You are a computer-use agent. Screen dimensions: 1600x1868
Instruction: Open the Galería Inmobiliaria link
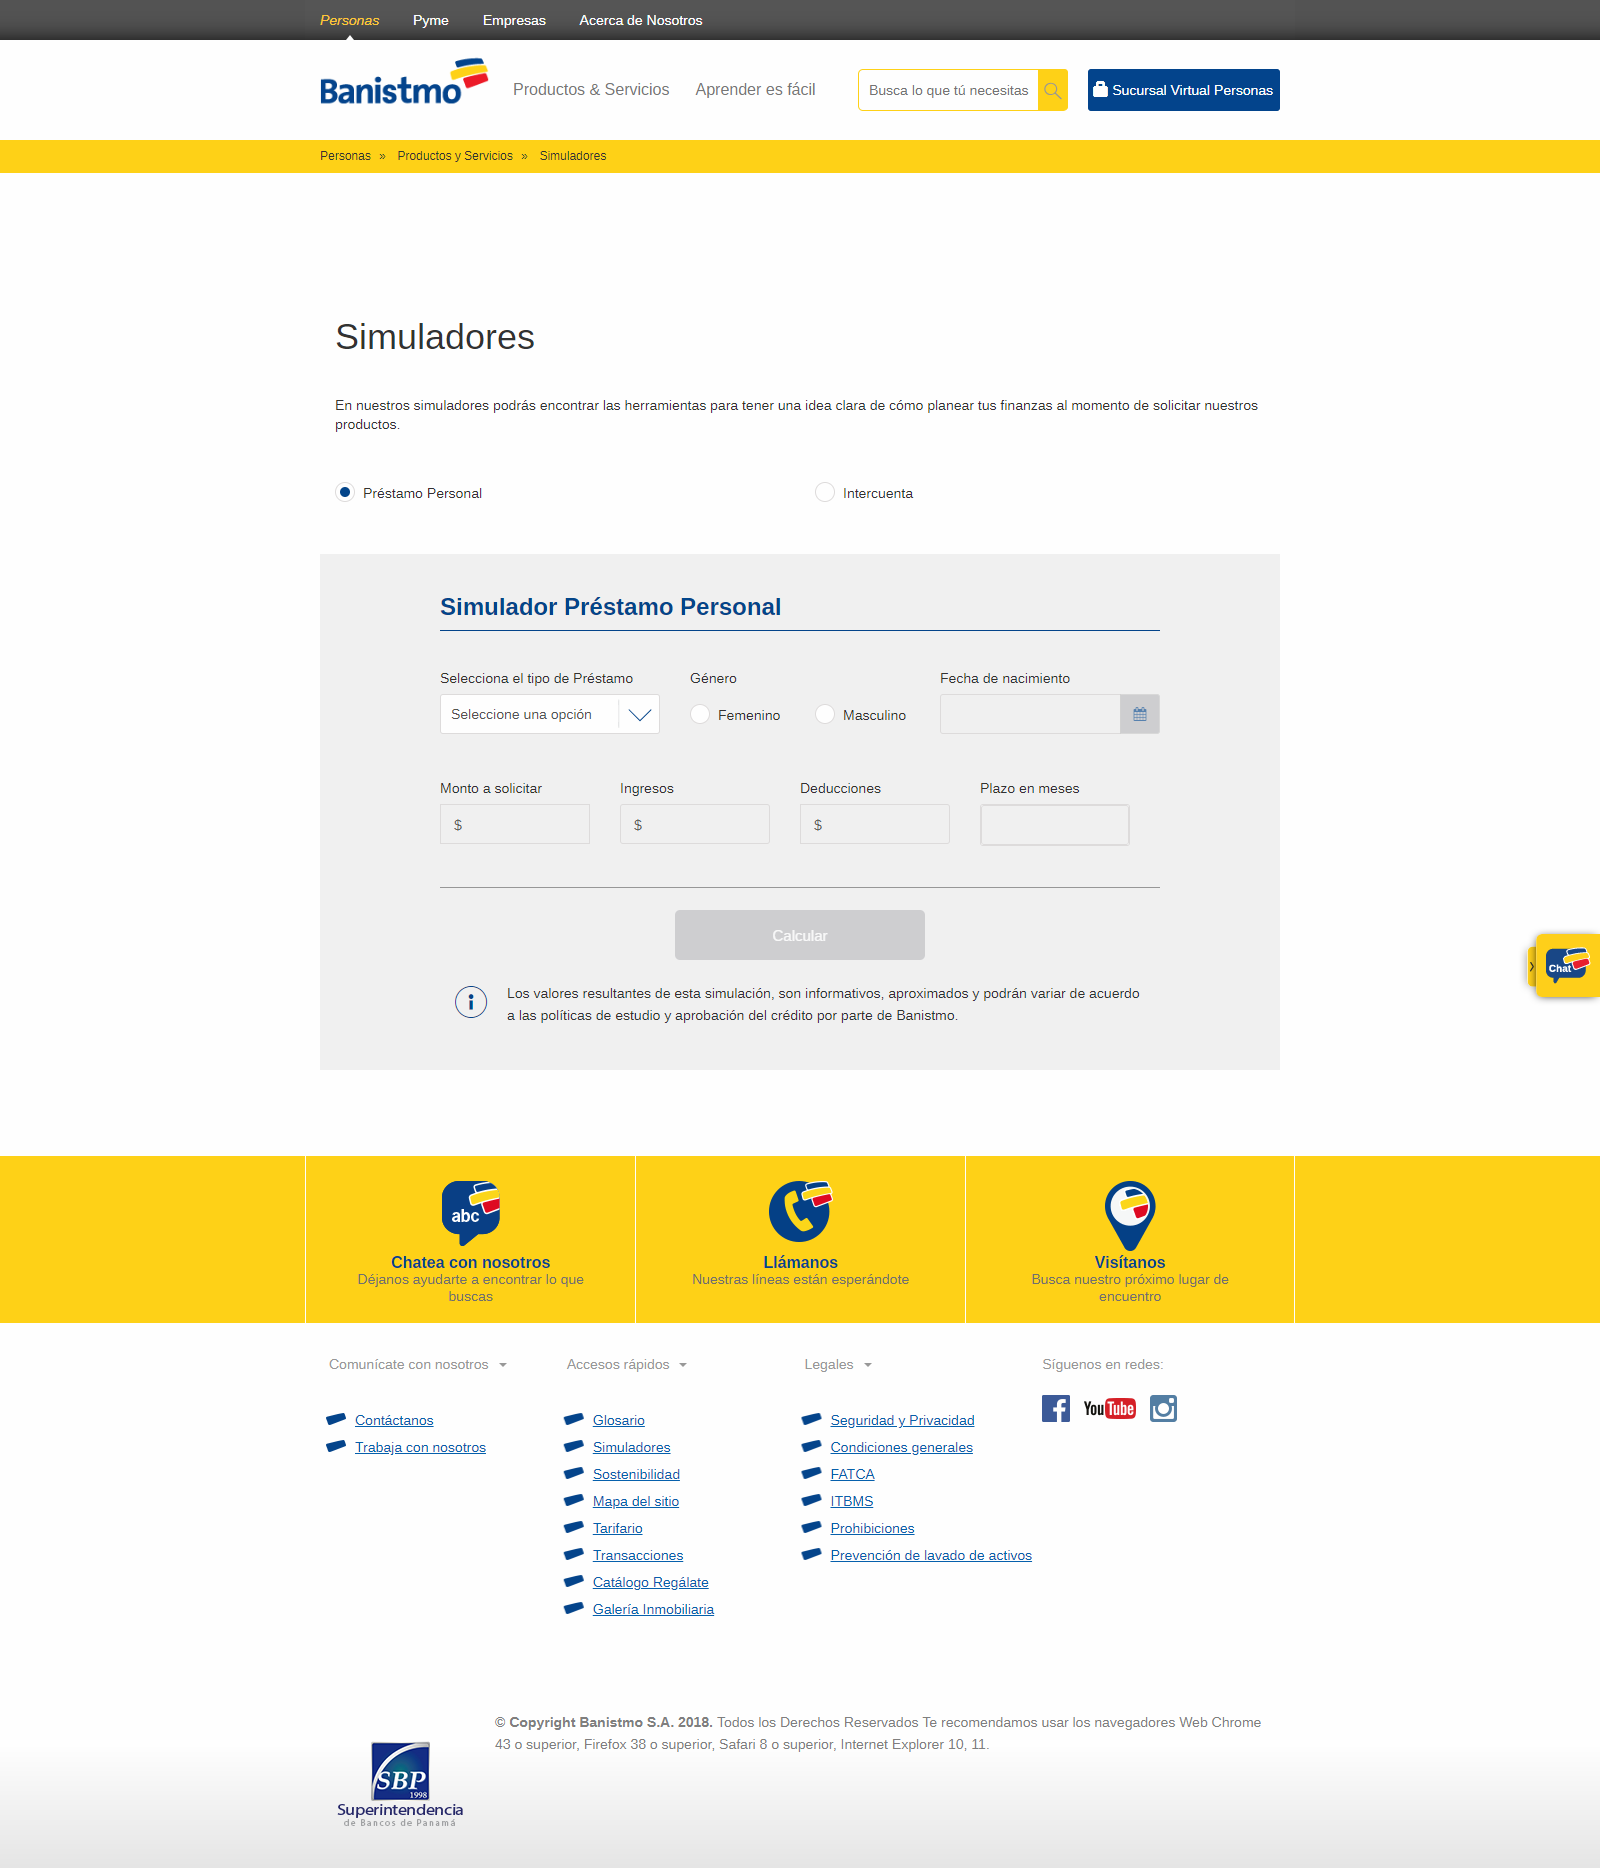click(x=654, y=1609)
